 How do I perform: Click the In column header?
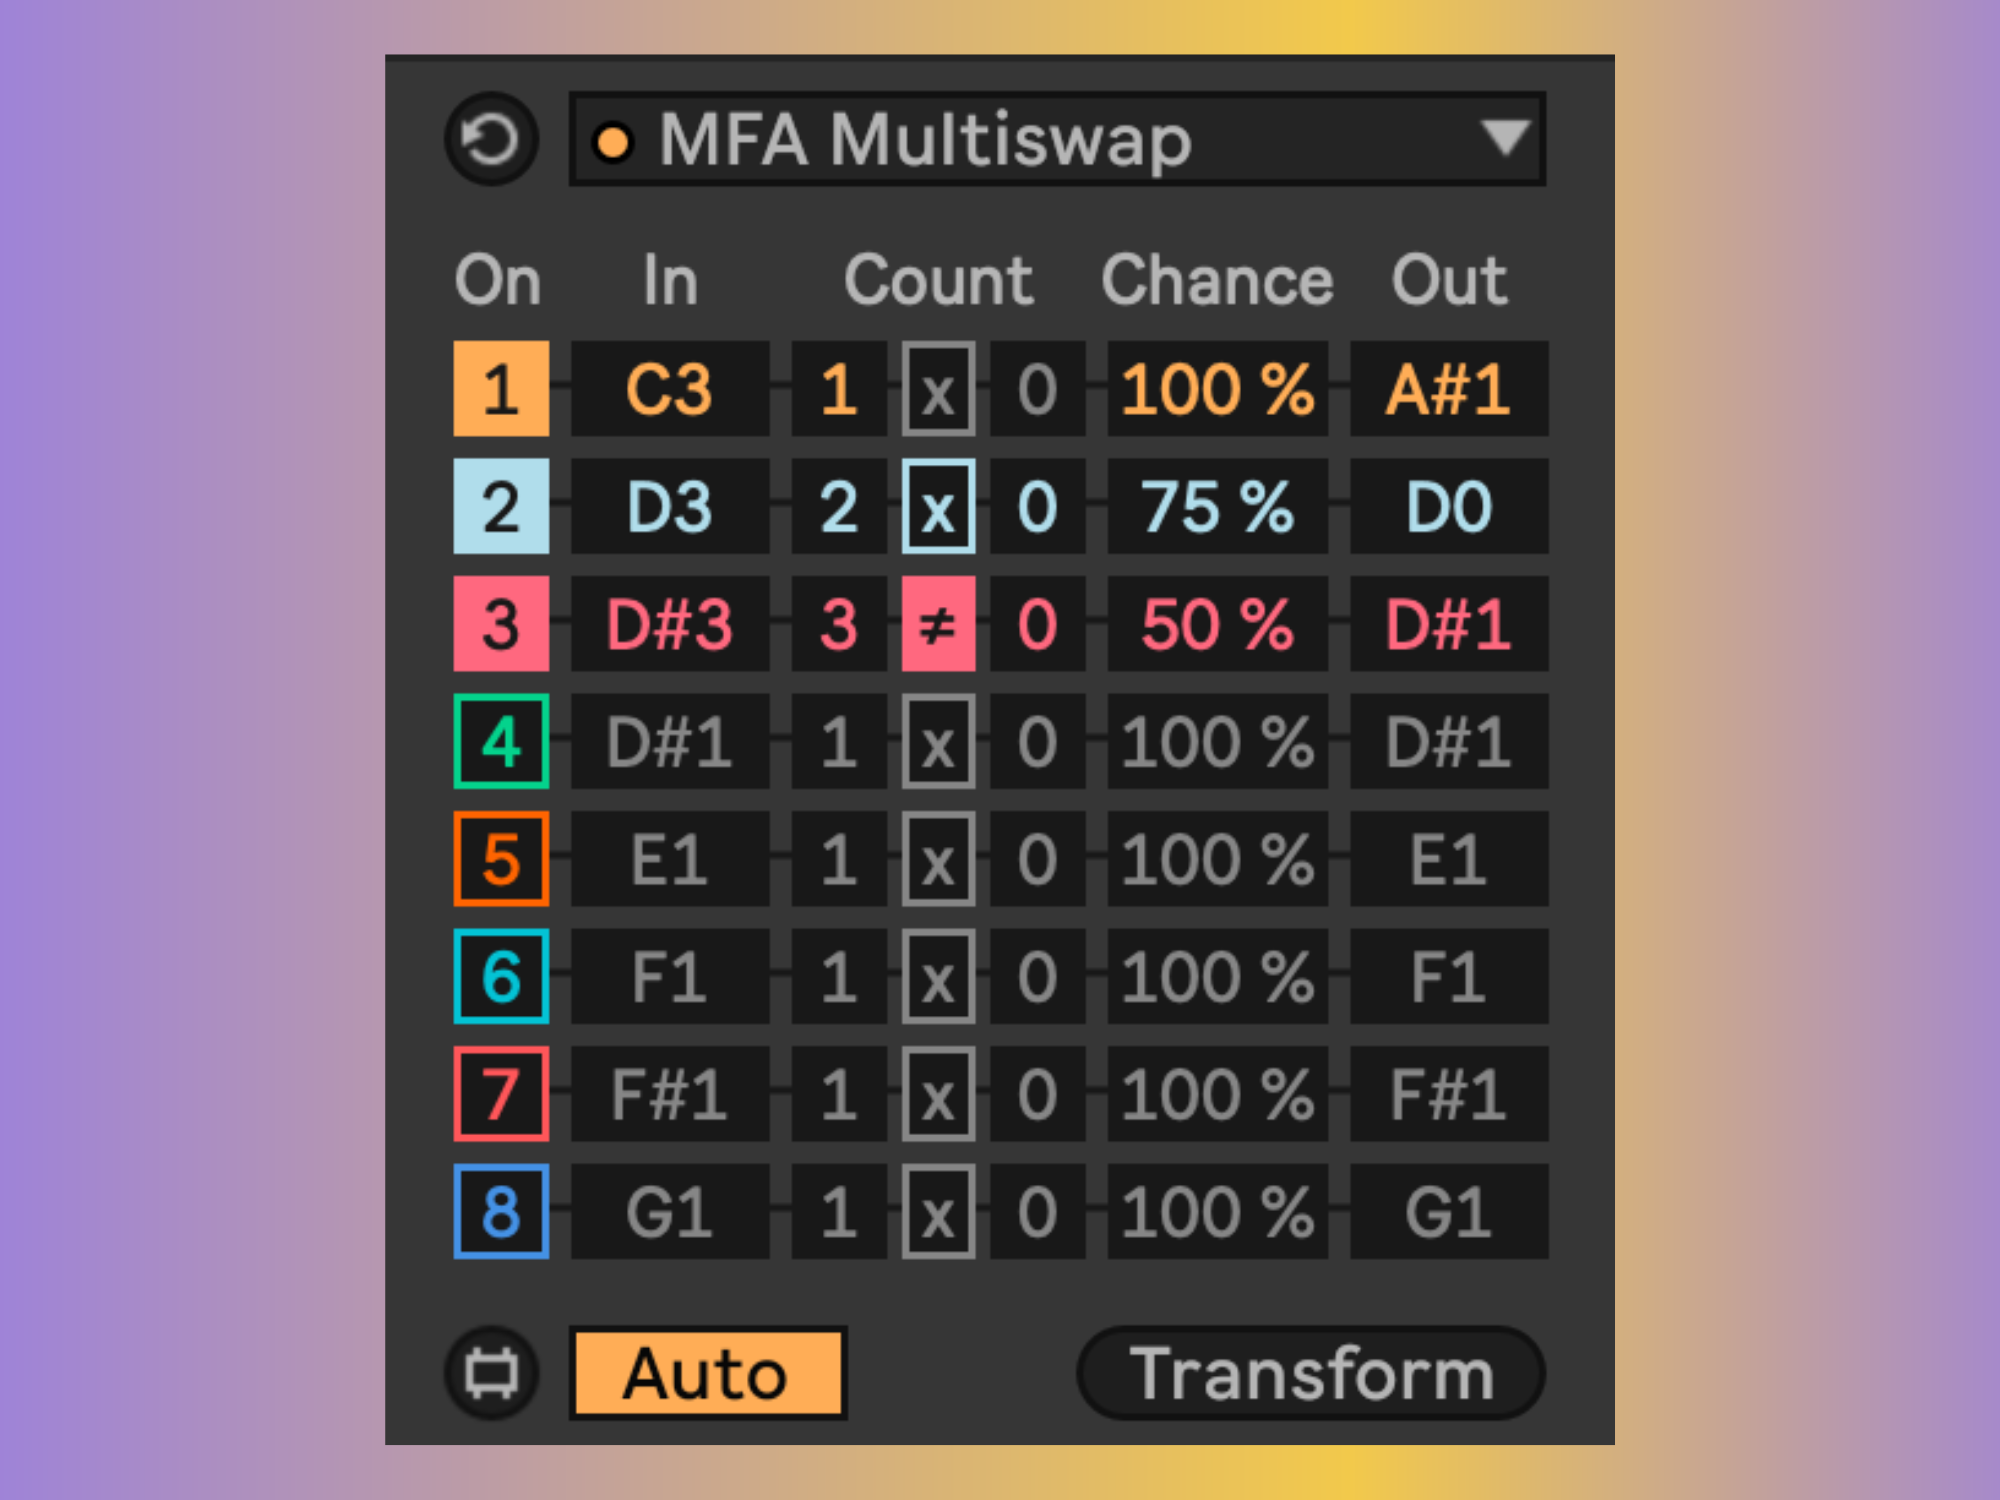click(670, 280)
